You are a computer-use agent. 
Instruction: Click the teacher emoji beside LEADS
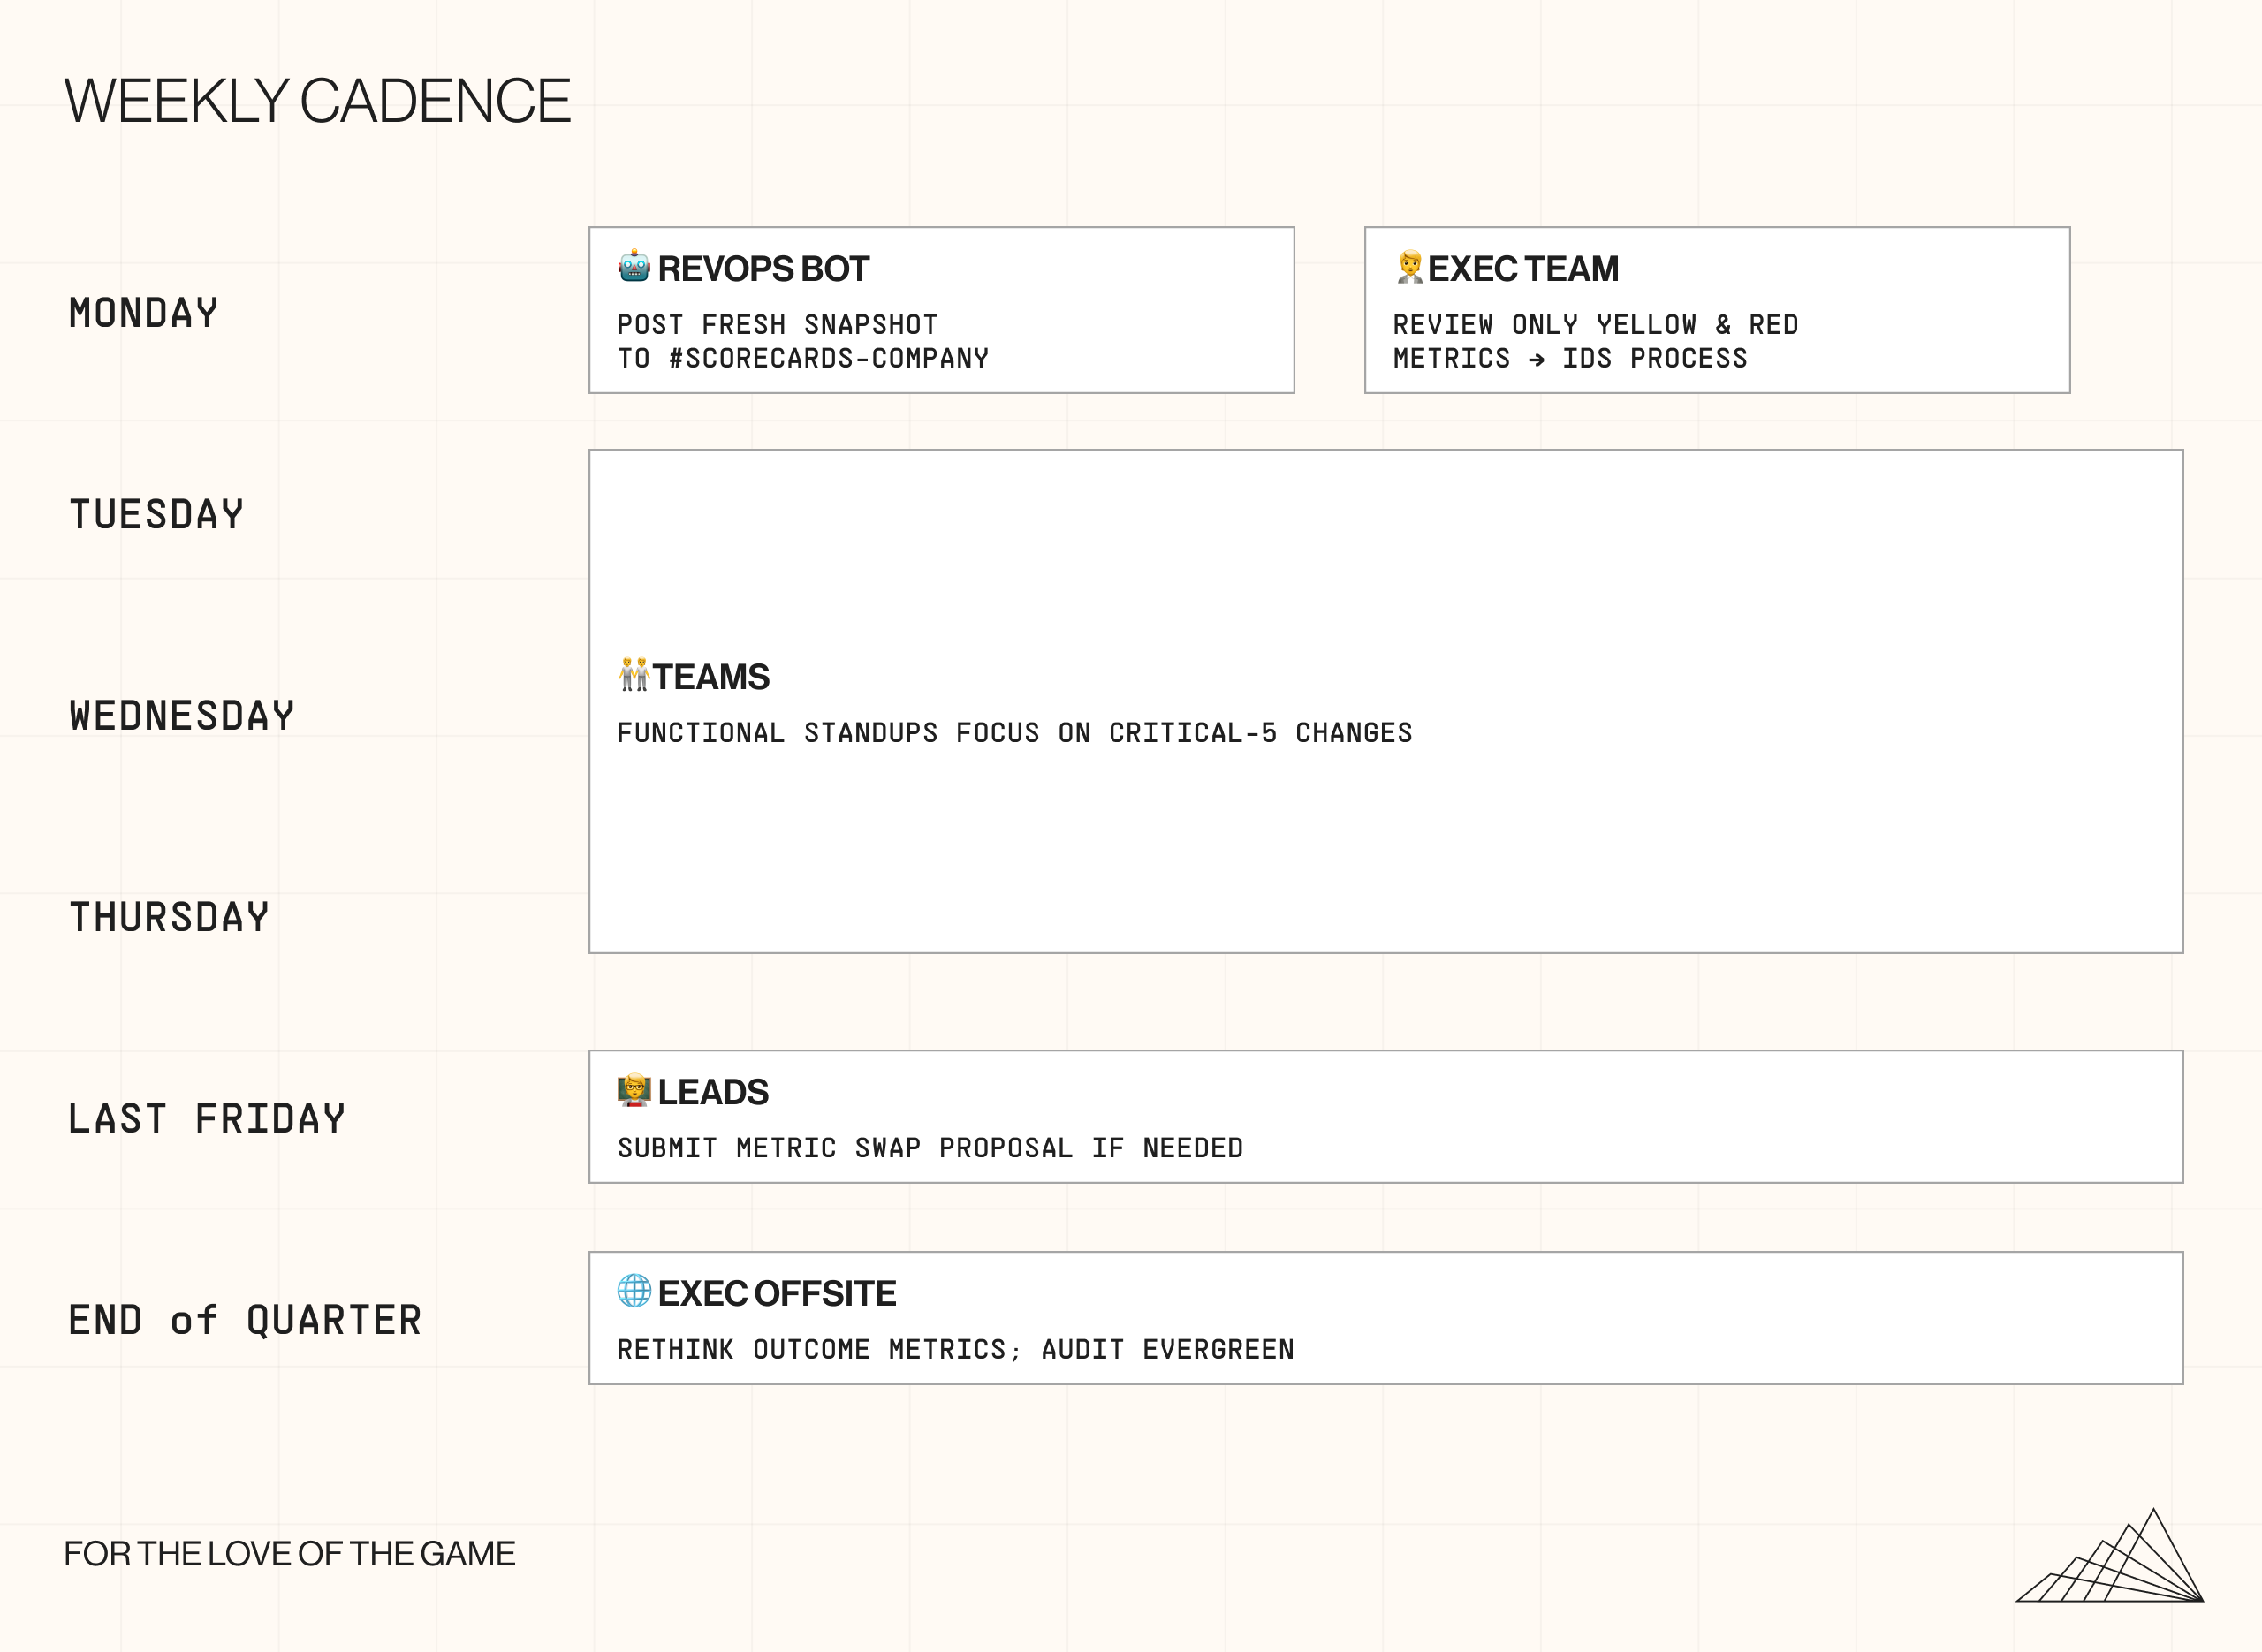click(x=634, y=1090)
